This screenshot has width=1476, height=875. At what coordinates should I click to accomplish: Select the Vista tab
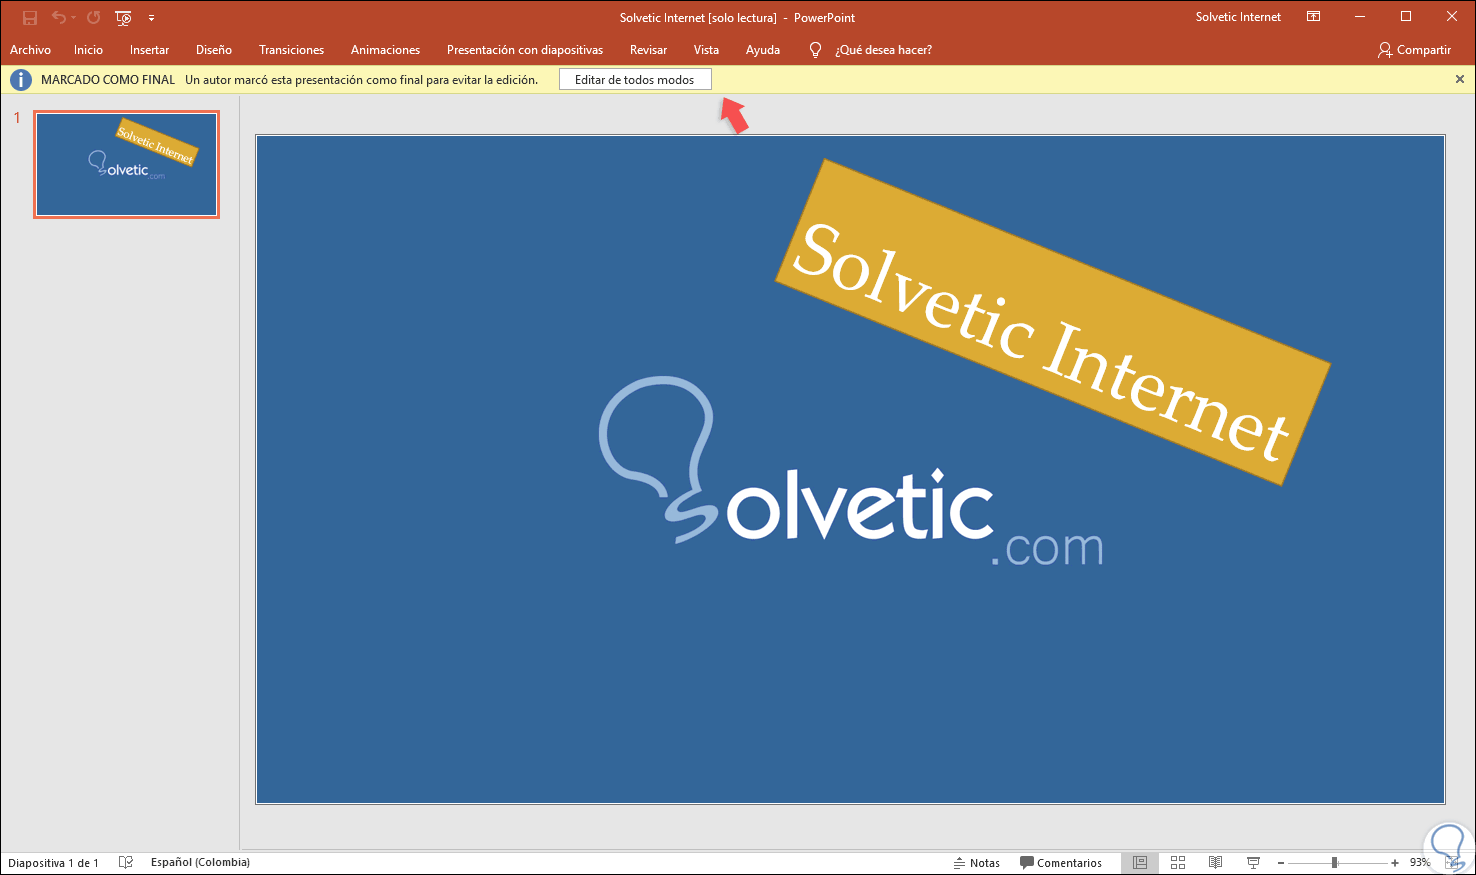[706, 50]
